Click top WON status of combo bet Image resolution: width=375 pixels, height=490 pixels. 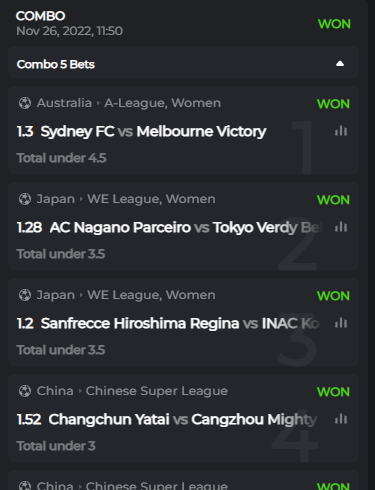[x=334, y=24]
